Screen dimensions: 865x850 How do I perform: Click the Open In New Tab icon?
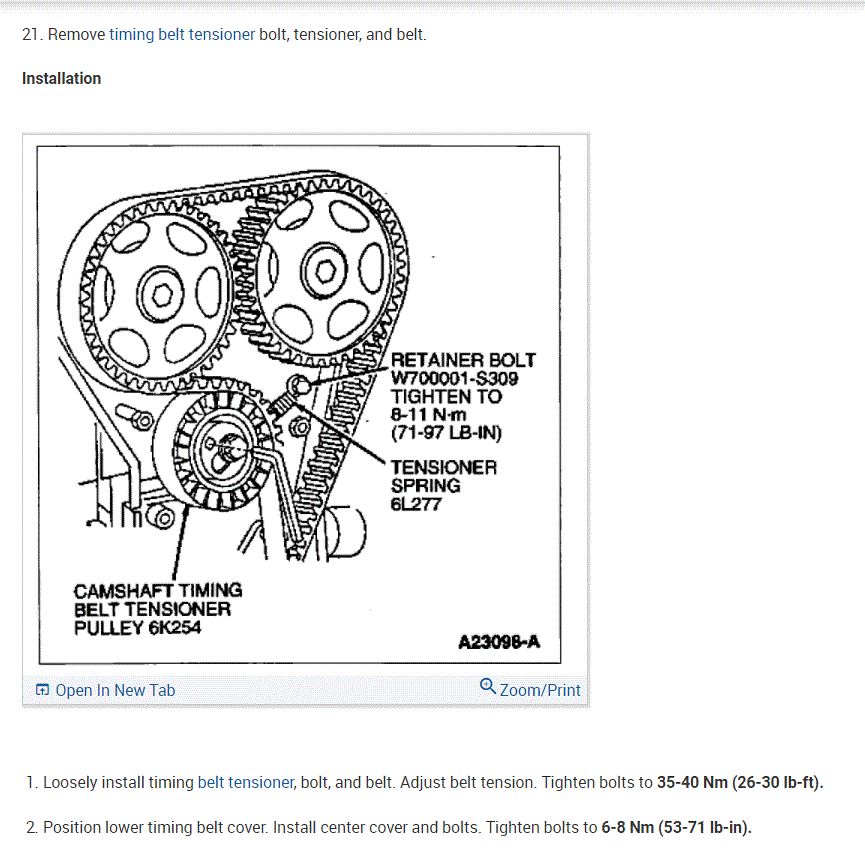click(42, 689)
